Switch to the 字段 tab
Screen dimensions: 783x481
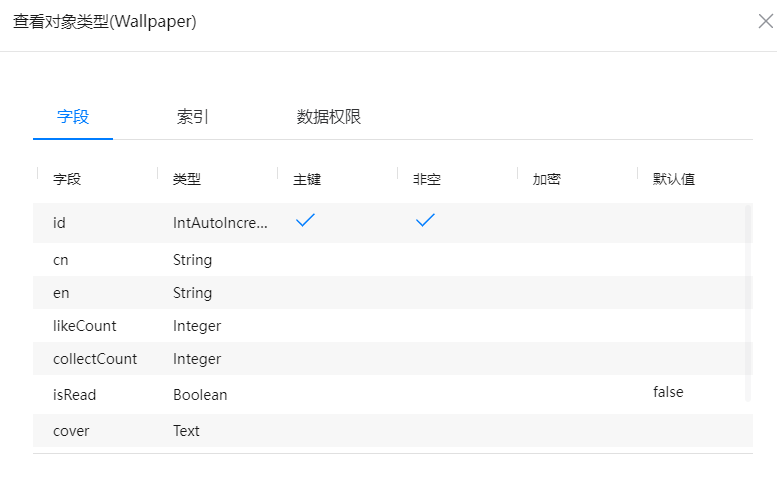[x=73, y=117]
